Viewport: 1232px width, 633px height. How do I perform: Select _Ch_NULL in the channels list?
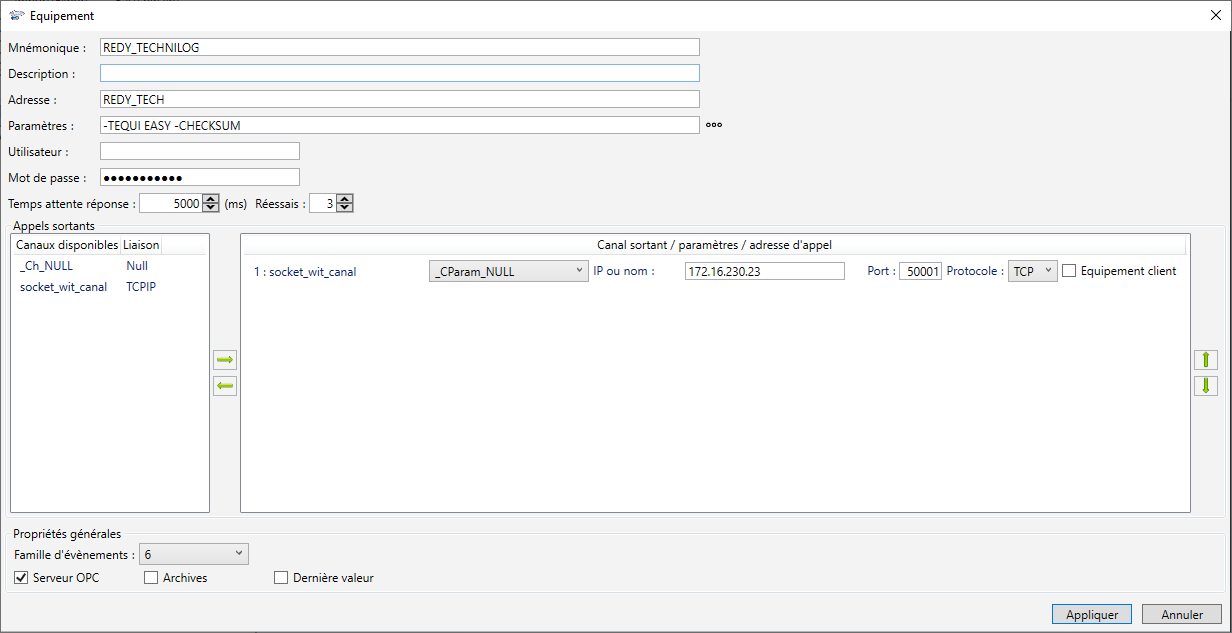(x=46, y=266)
